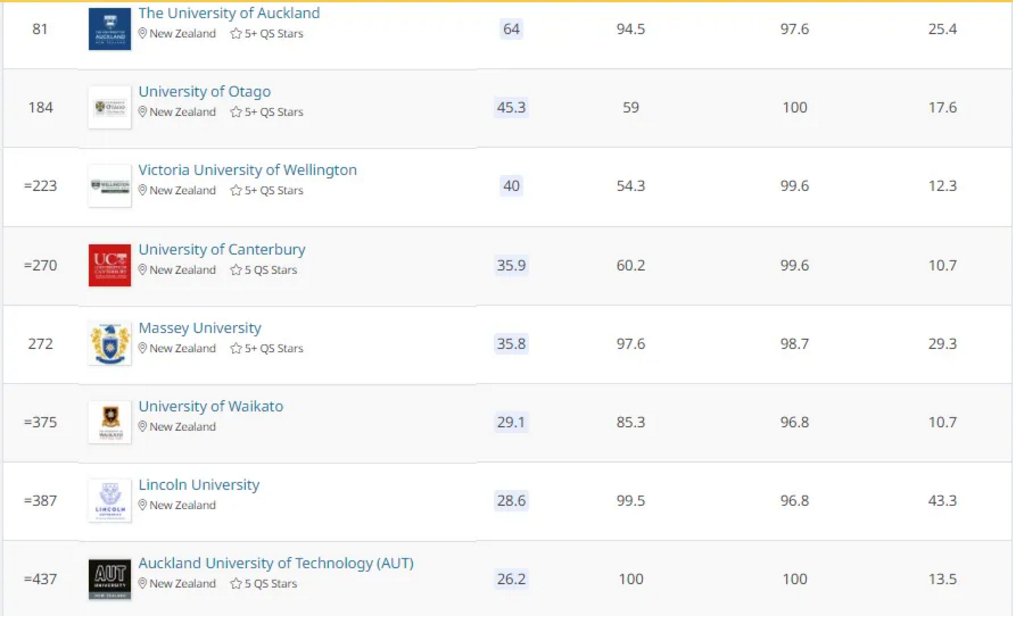Open The University of Auckland link
The image size is (1013, 622).
click(229, 13)
